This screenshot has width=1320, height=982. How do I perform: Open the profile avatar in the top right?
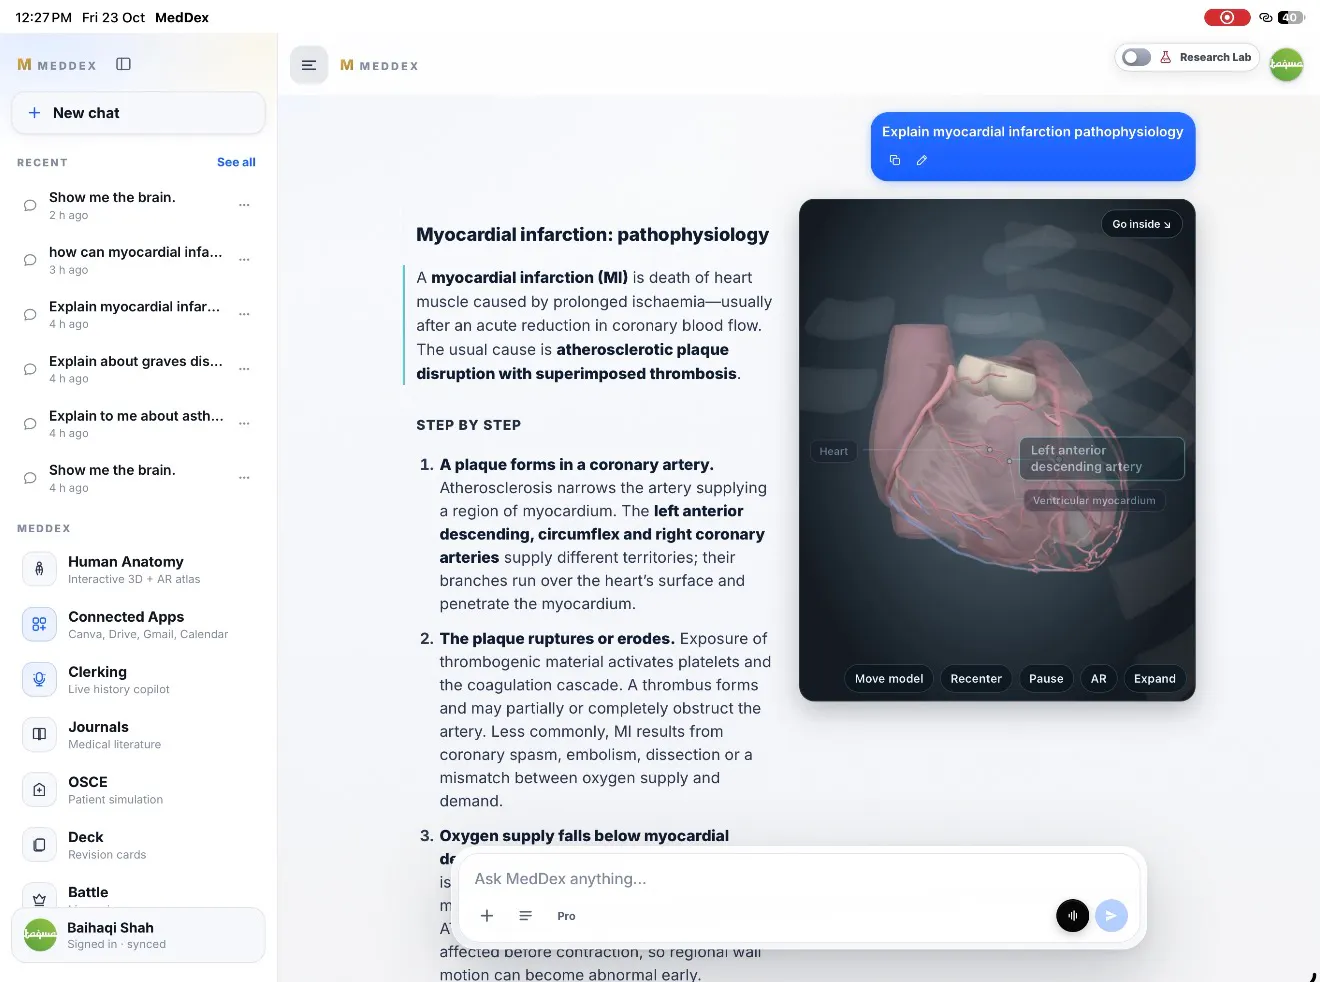click(1286, 64)
